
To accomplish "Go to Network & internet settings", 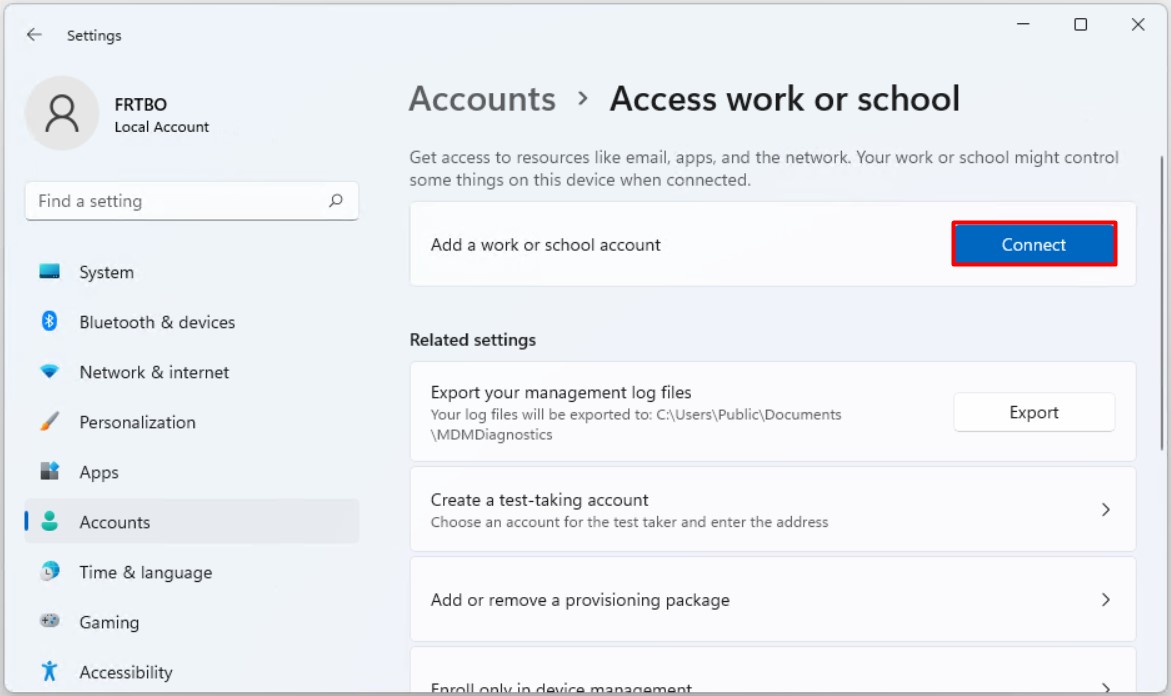I will 192,372.
